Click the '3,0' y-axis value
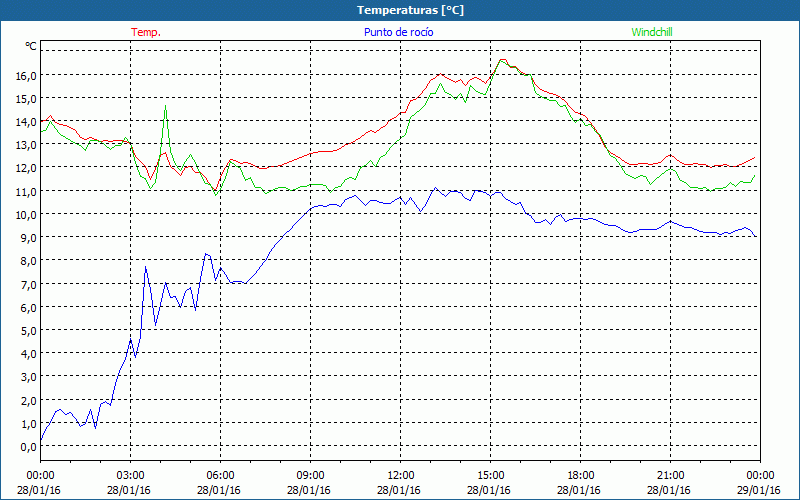 [x=29, y=377]
